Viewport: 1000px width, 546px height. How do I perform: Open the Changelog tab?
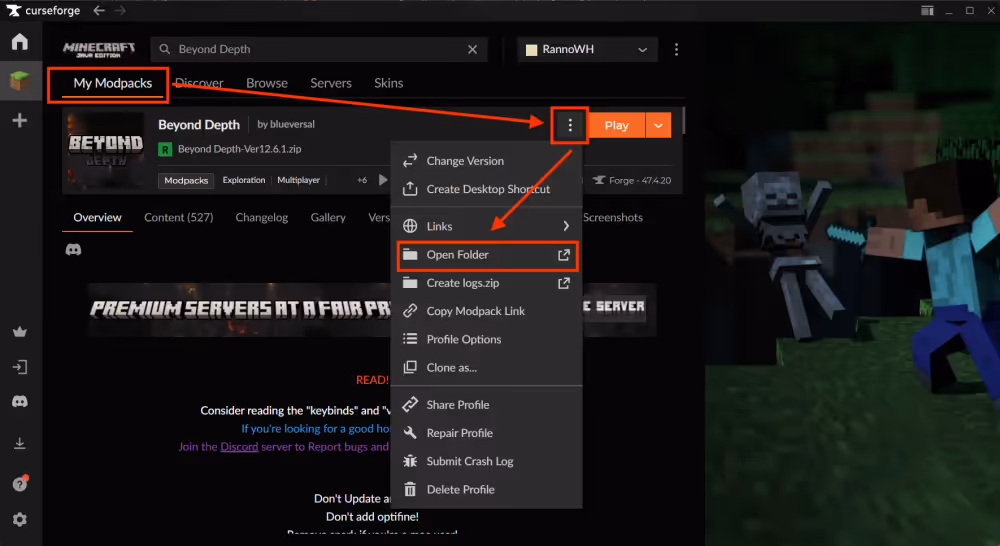pyautogui.click(x=261, y=218)
